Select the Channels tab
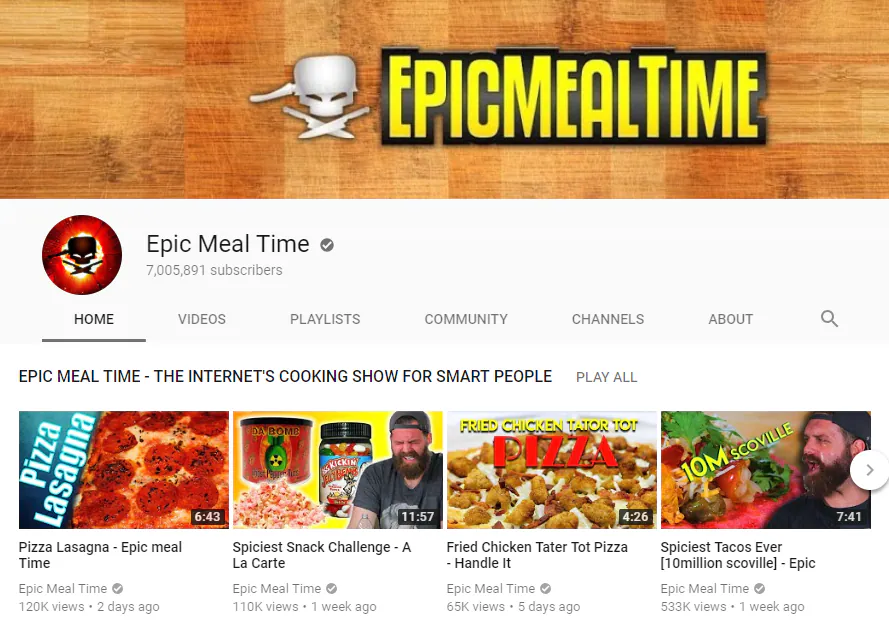This screenshot has height=628, width=889. click(607, 319)
